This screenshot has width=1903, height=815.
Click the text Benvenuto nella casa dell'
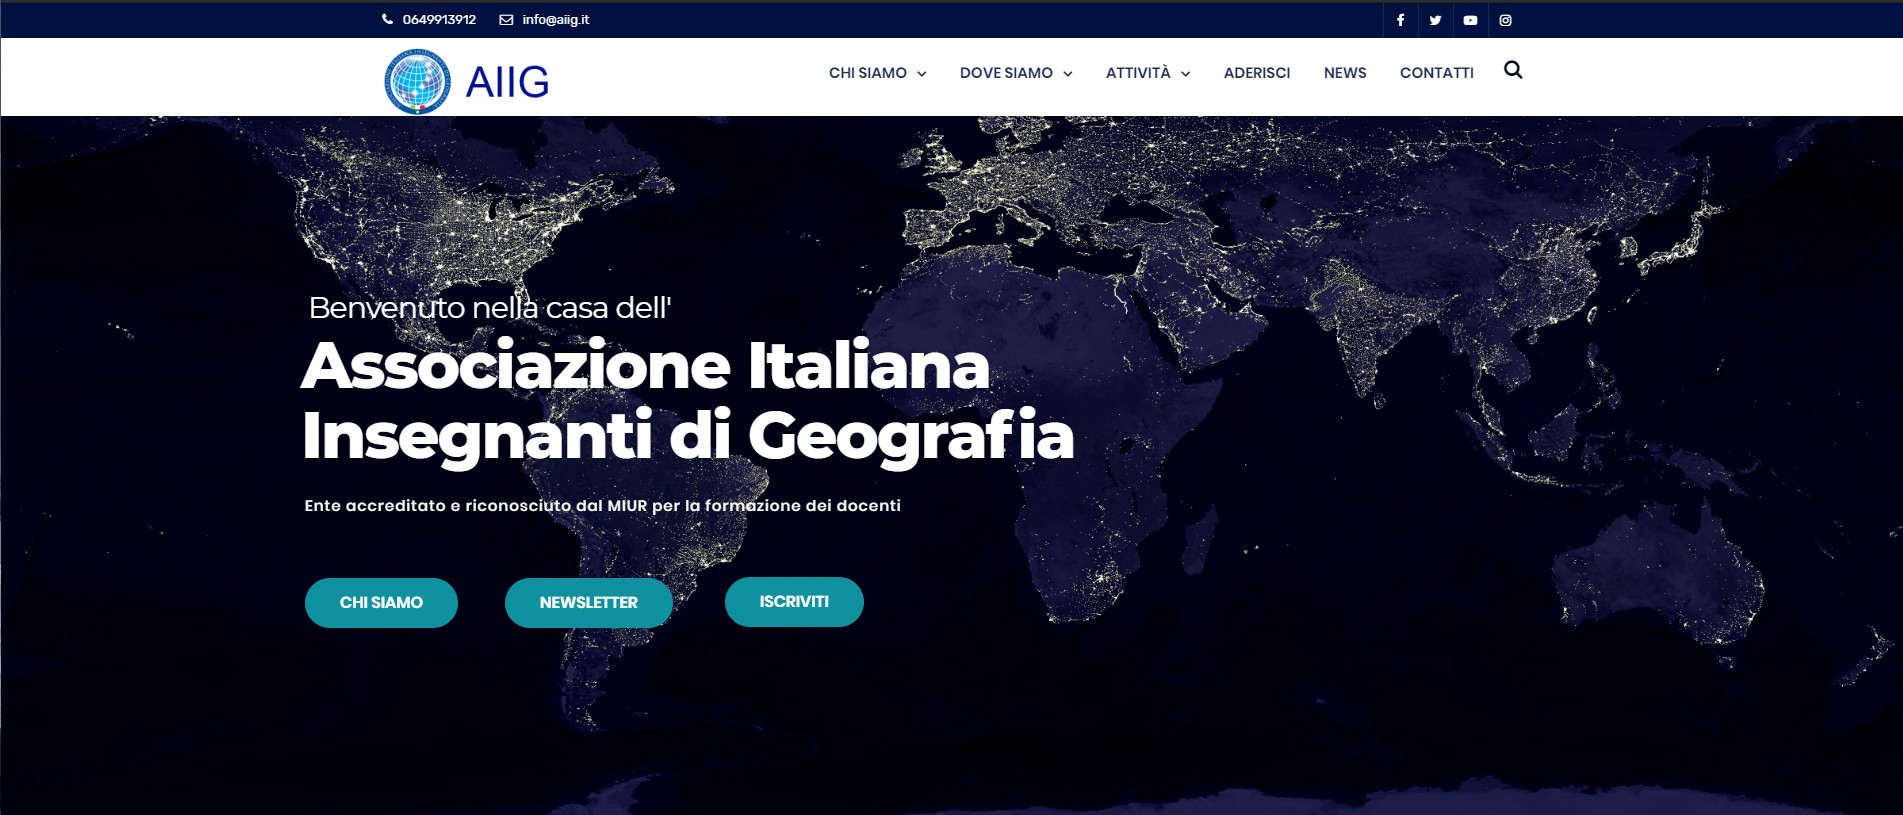point(489,307)
